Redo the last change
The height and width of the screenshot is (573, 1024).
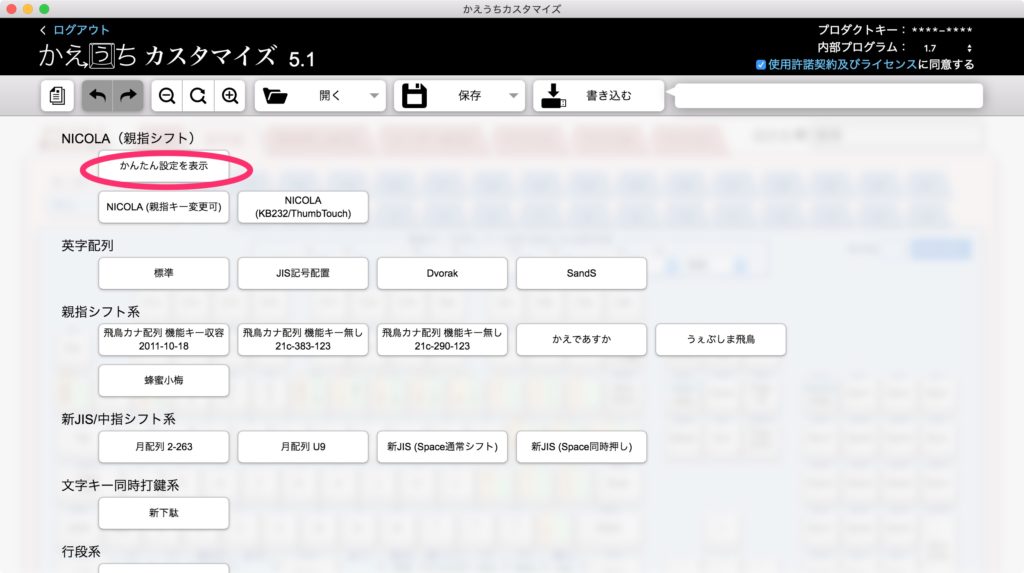(x=129, y=95)
